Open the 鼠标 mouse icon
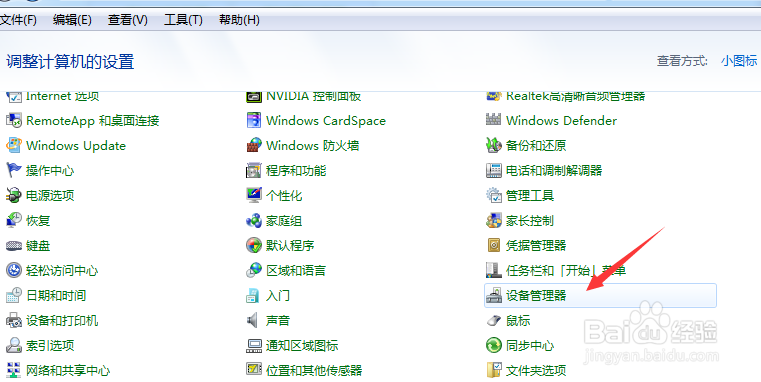 [x=494, y=320]
